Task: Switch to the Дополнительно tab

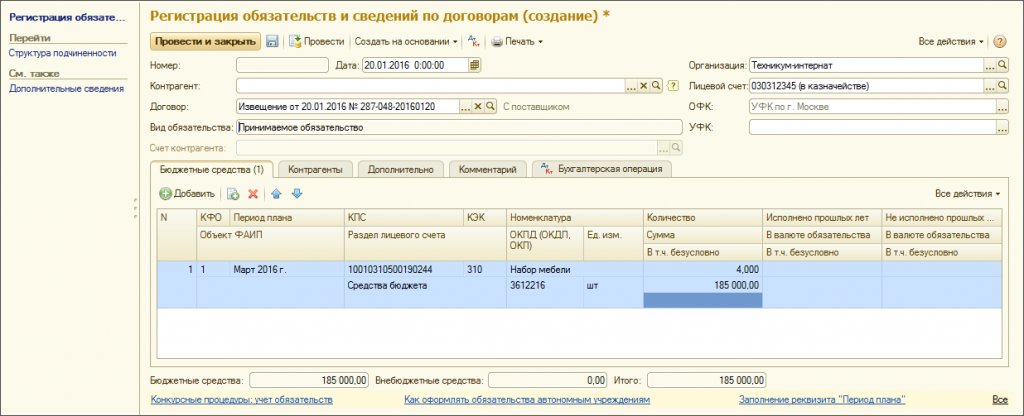Action: coord(400,169)
